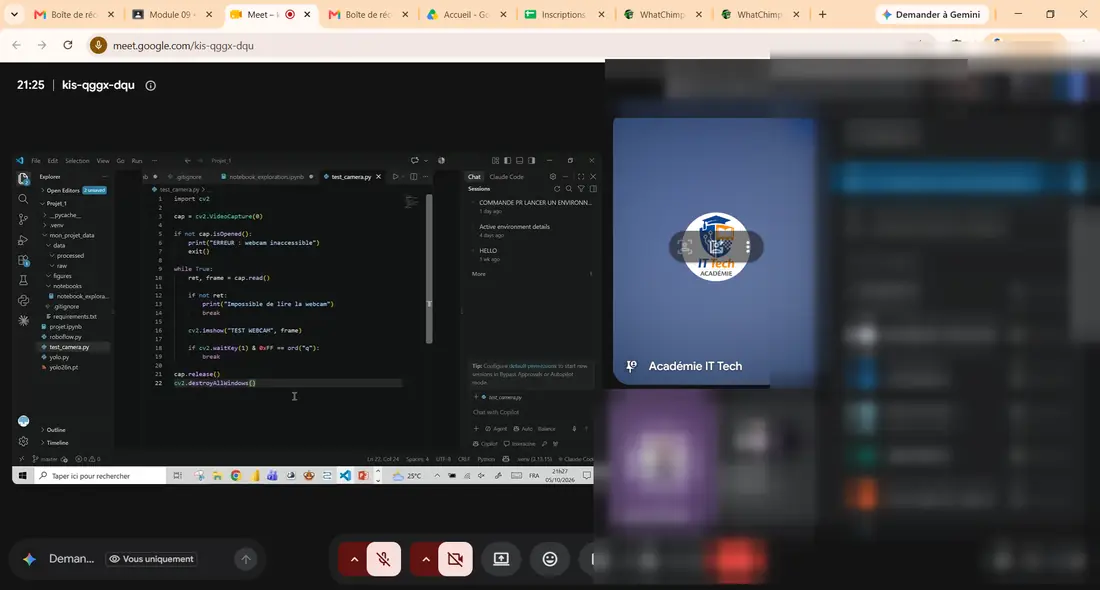Open the emoji reactions button in Meet

[x=550, y=559]
